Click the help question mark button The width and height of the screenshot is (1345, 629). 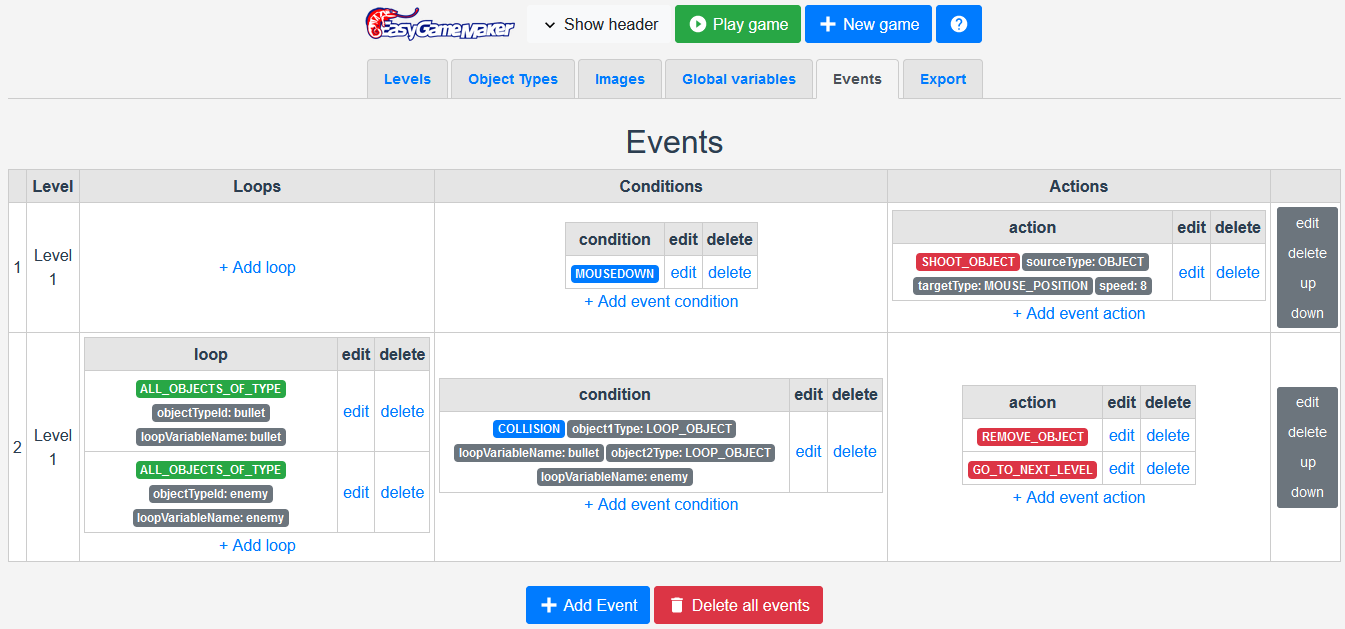coord(958,24)
